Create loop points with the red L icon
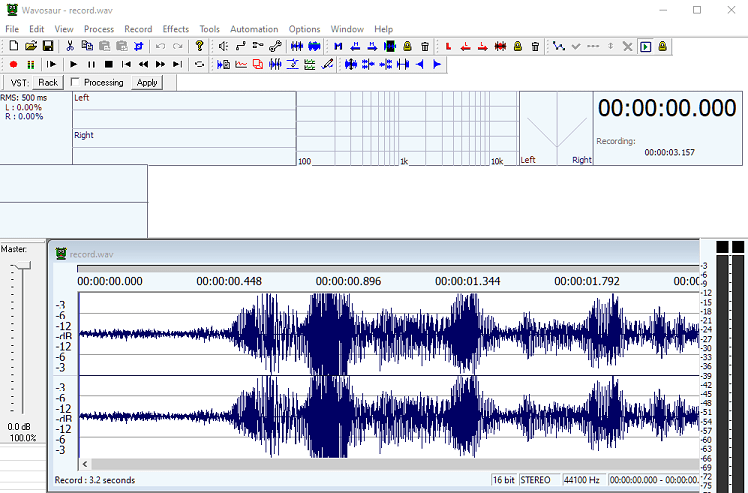The width and height of the screenshot is (748, 493). click(448, 46)
